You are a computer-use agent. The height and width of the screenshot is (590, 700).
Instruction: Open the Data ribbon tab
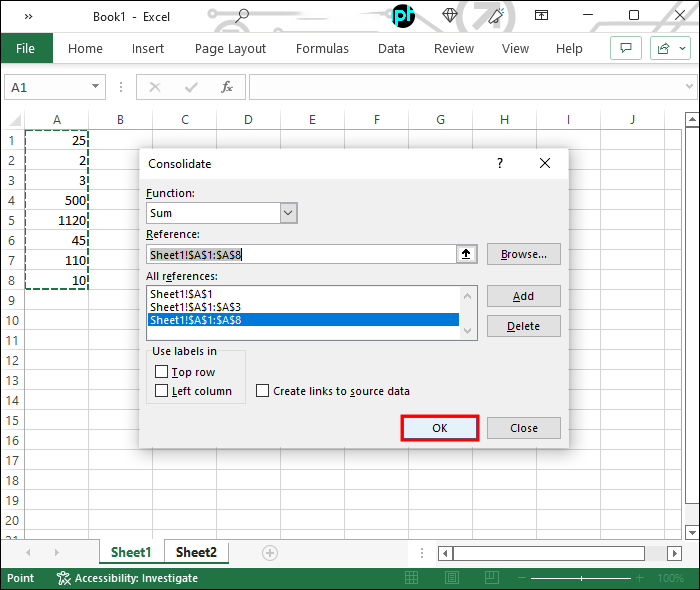pos(391,48)
